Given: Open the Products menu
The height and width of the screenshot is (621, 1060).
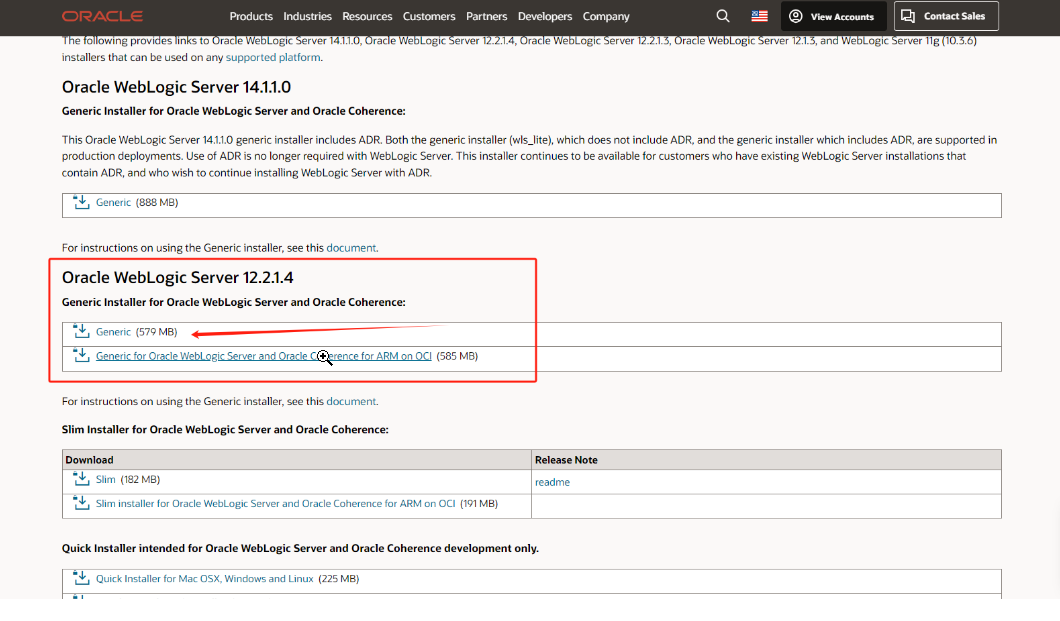Looking at the screenshot, I should tap(251, 16).
